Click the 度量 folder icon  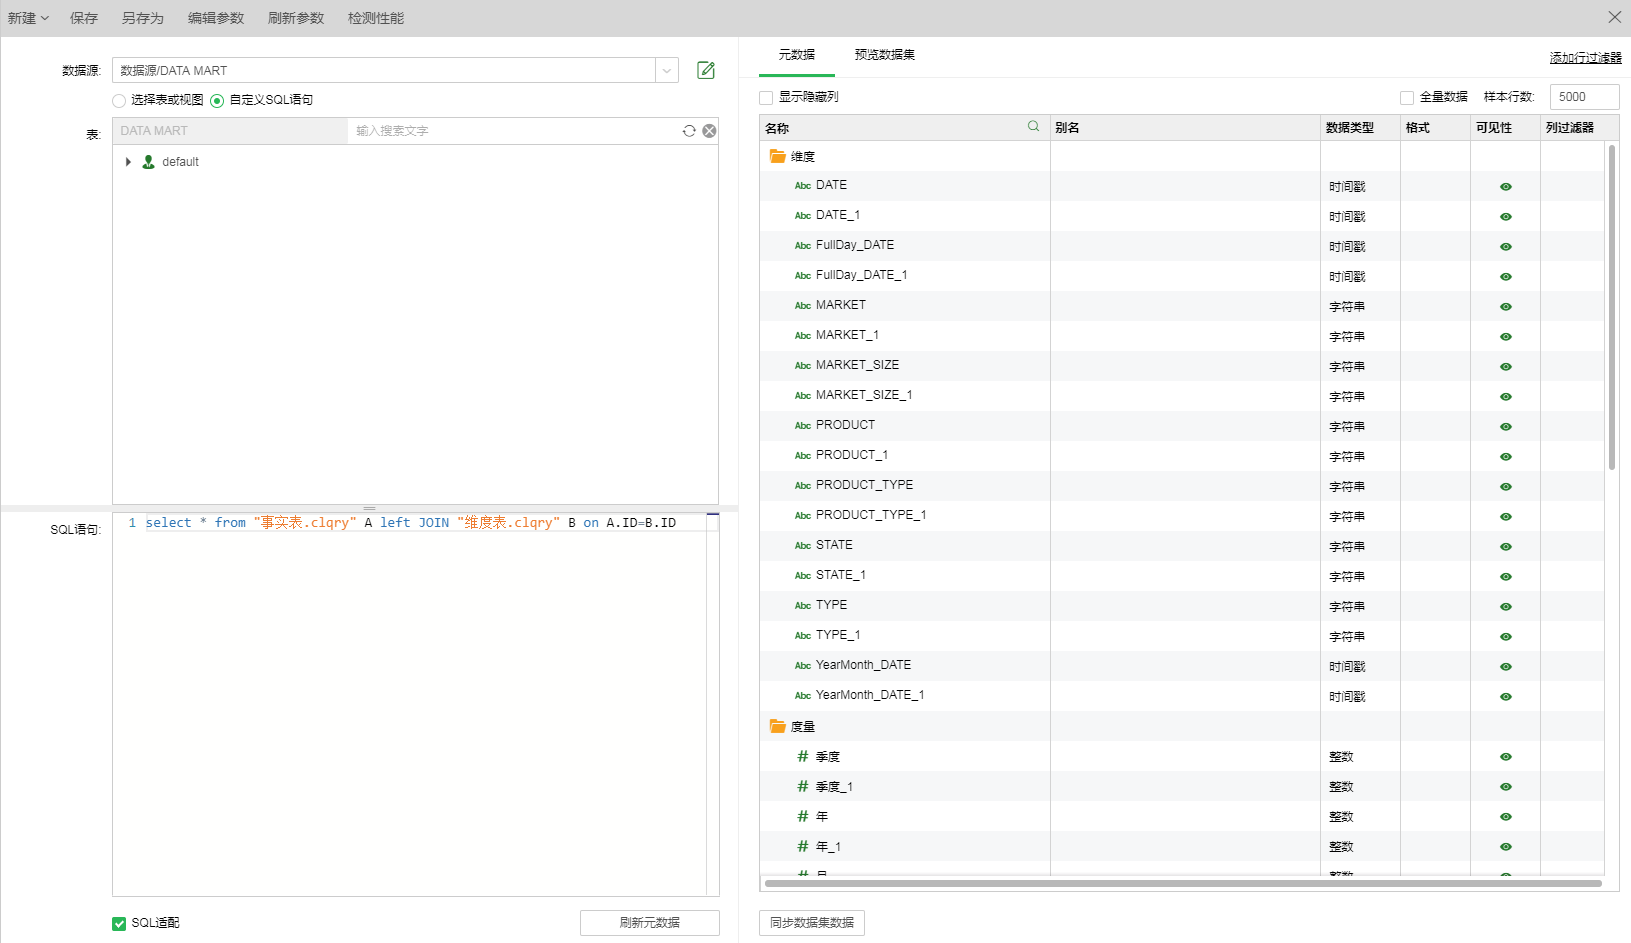click(777, 726)
